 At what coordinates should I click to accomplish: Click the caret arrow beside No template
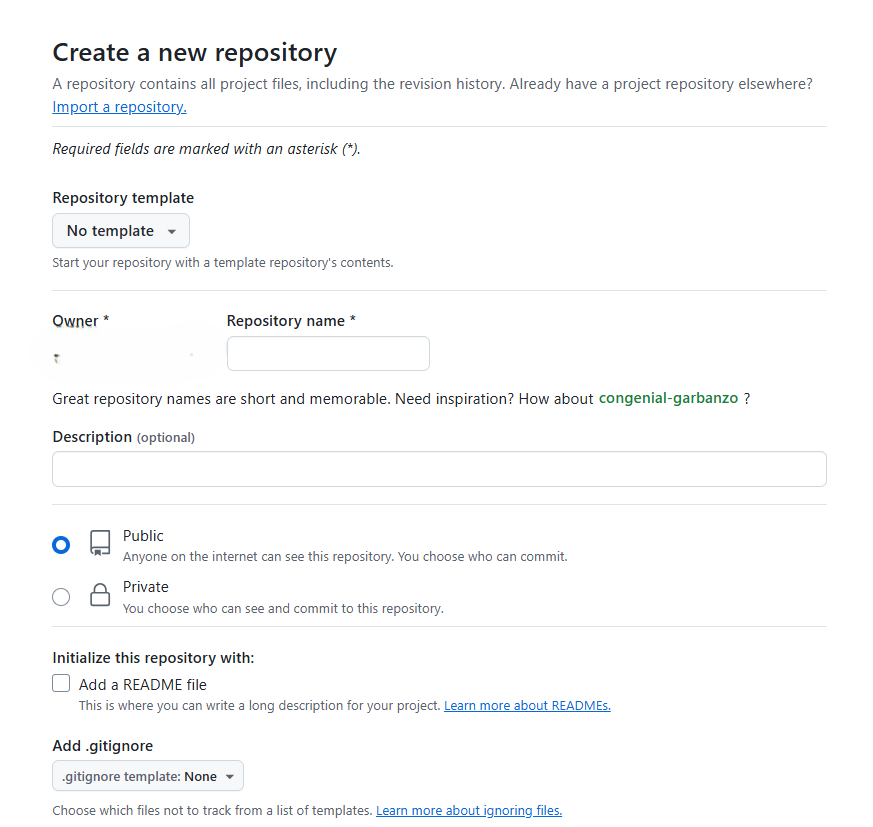point(172,231)
